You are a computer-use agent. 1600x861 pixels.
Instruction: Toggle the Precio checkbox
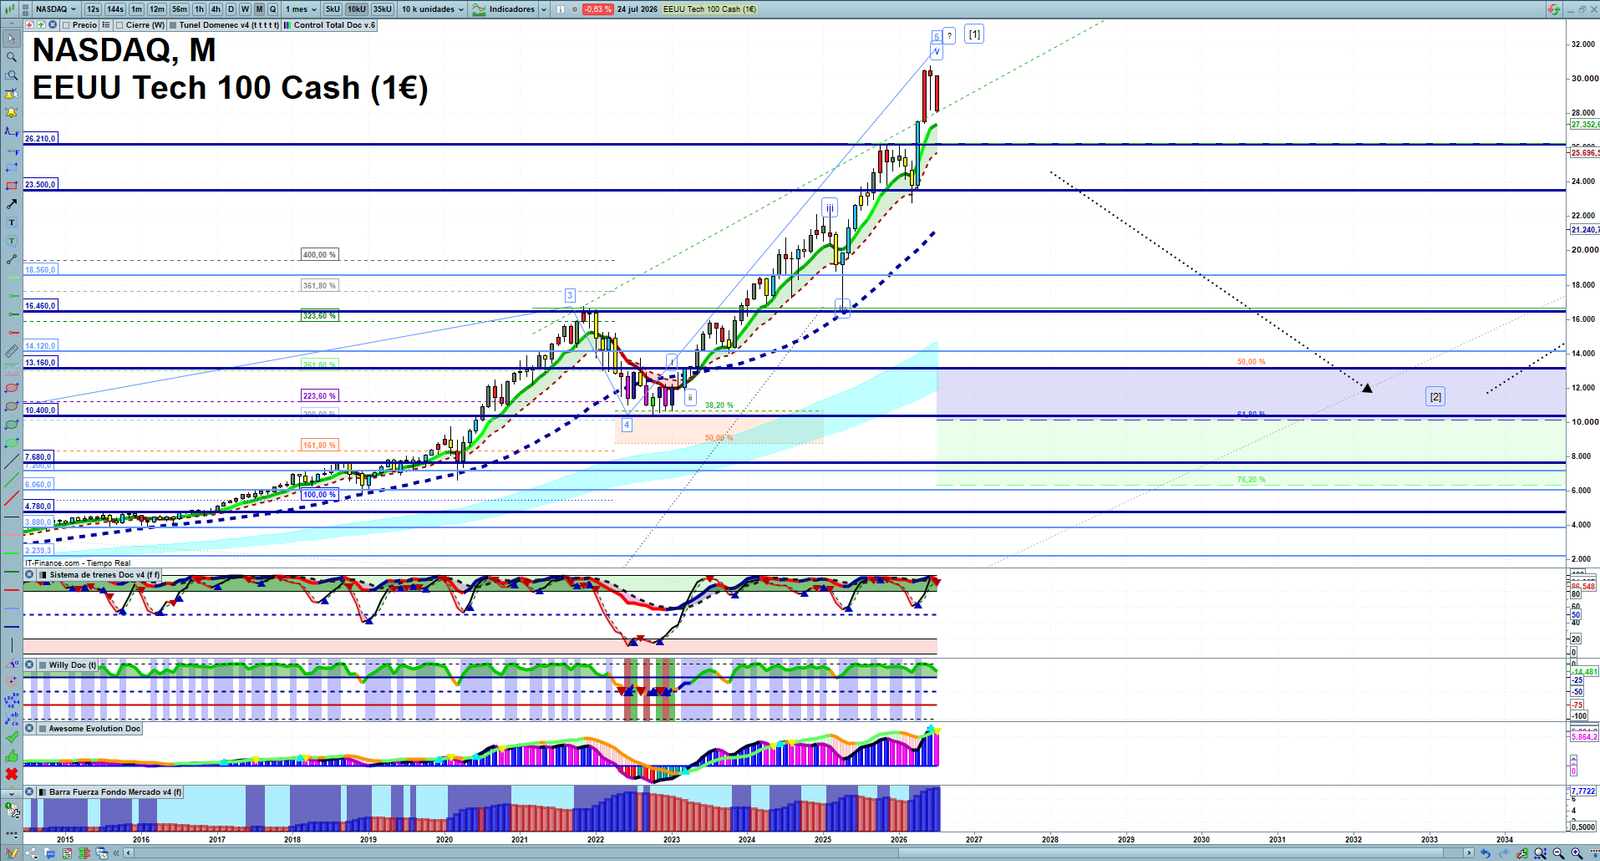(x=66, y=25)
